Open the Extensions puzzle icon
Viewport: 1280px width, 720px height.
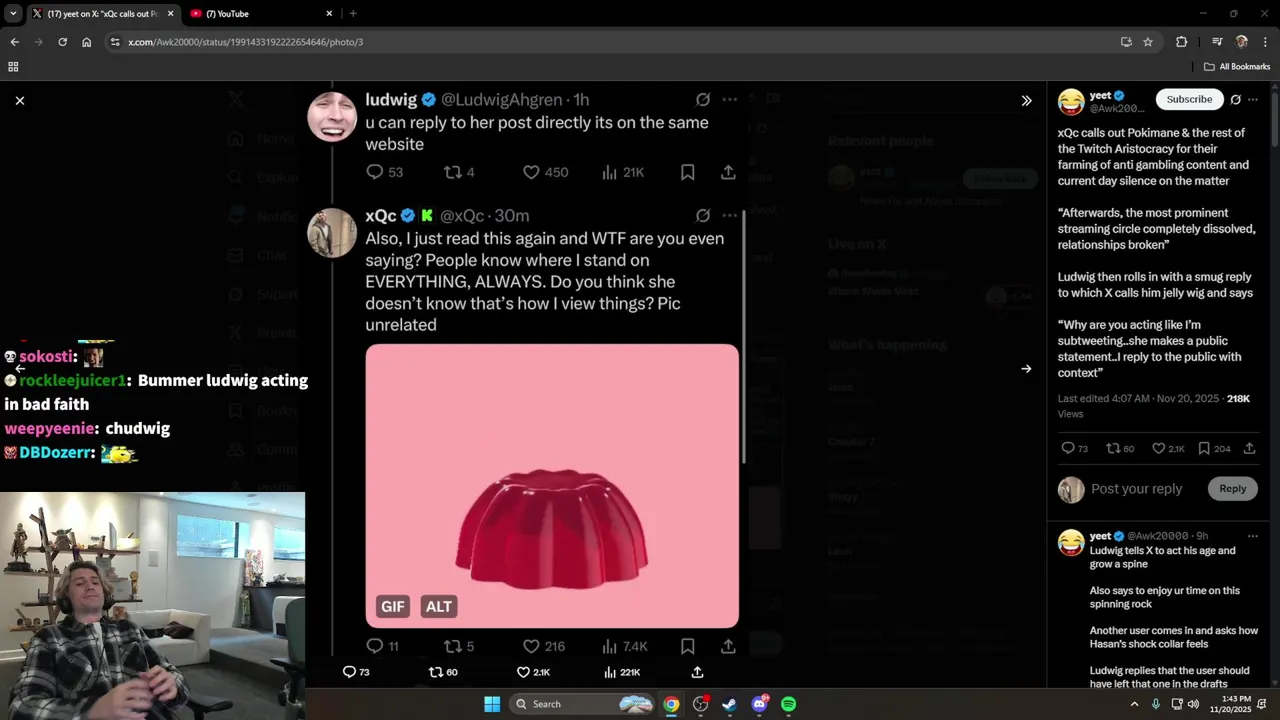tap(1182, 42)
